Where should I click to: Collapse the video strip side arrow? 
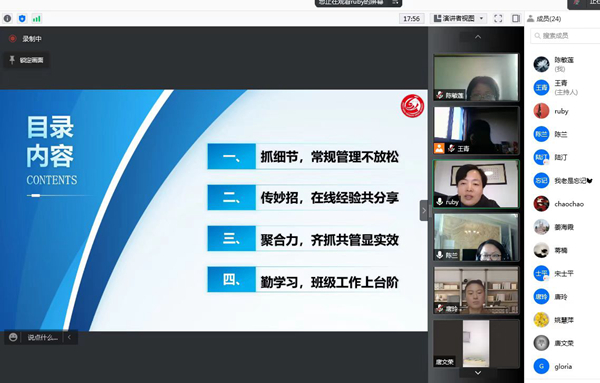(x=424, y=210)
